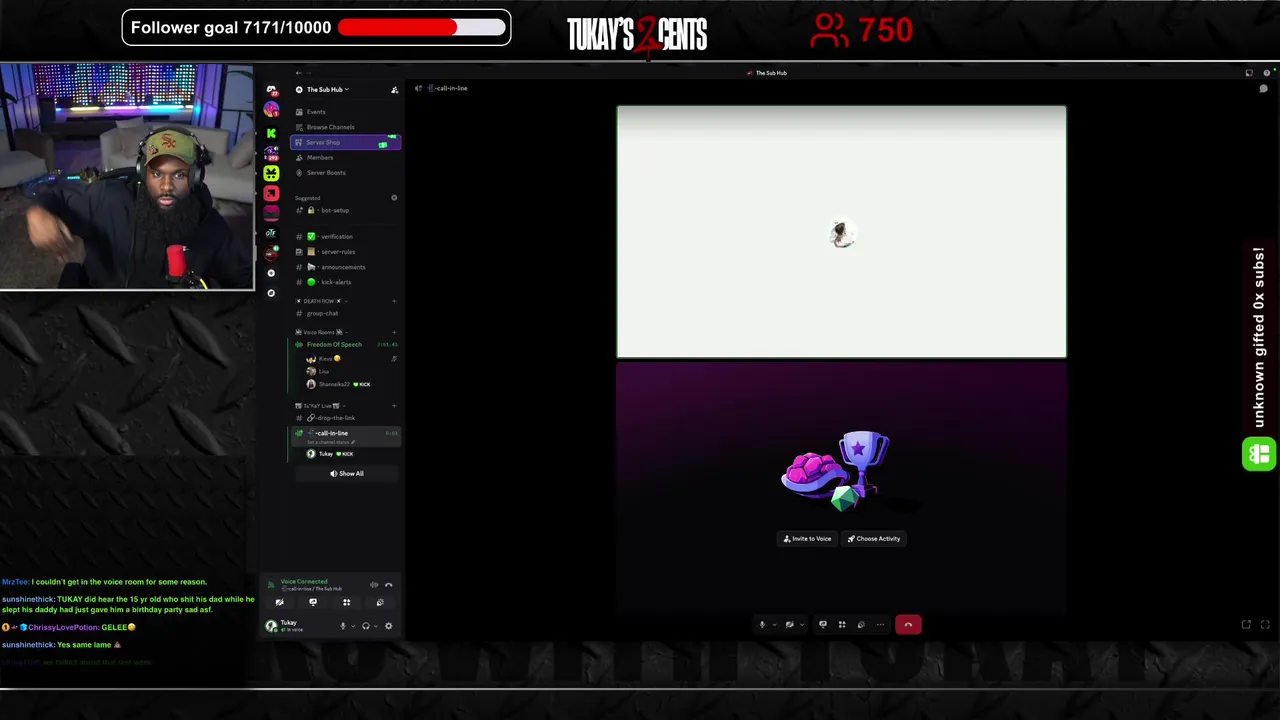This screenshot has width=1280, height=720.
Task: Open the noise suppression icon in the voice panel
Action: 374,585
